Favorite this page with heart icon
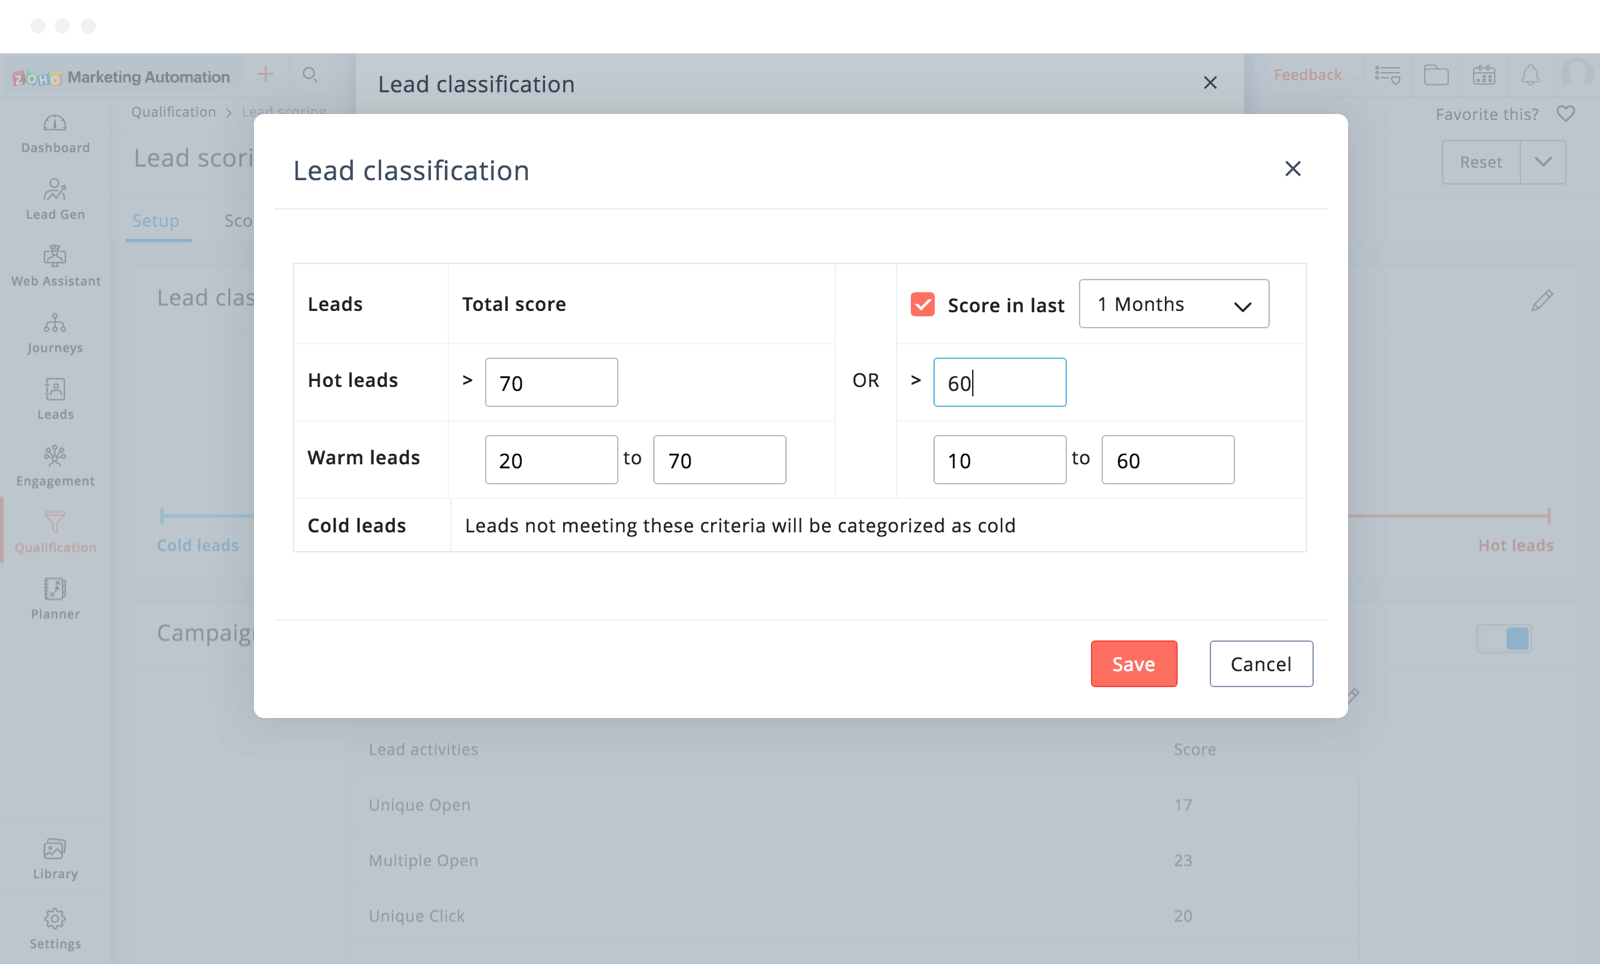Viewport: 1600px width, 964px height. coord(1566,114)
